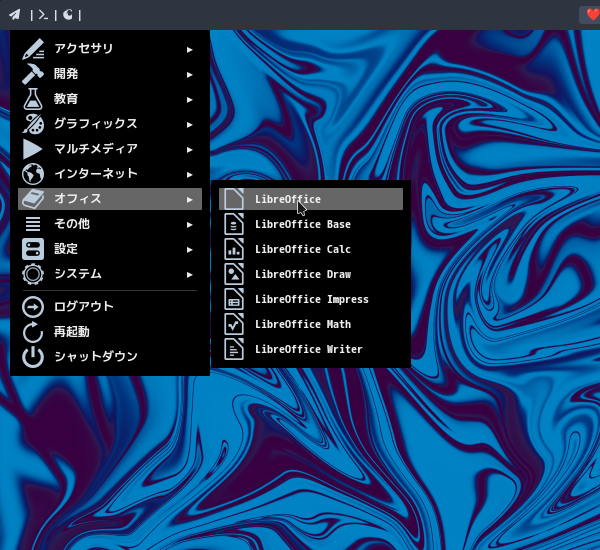Click the gear icon beside システム
The height and width of the screenshot is (550, 600).
pos(33,274)
